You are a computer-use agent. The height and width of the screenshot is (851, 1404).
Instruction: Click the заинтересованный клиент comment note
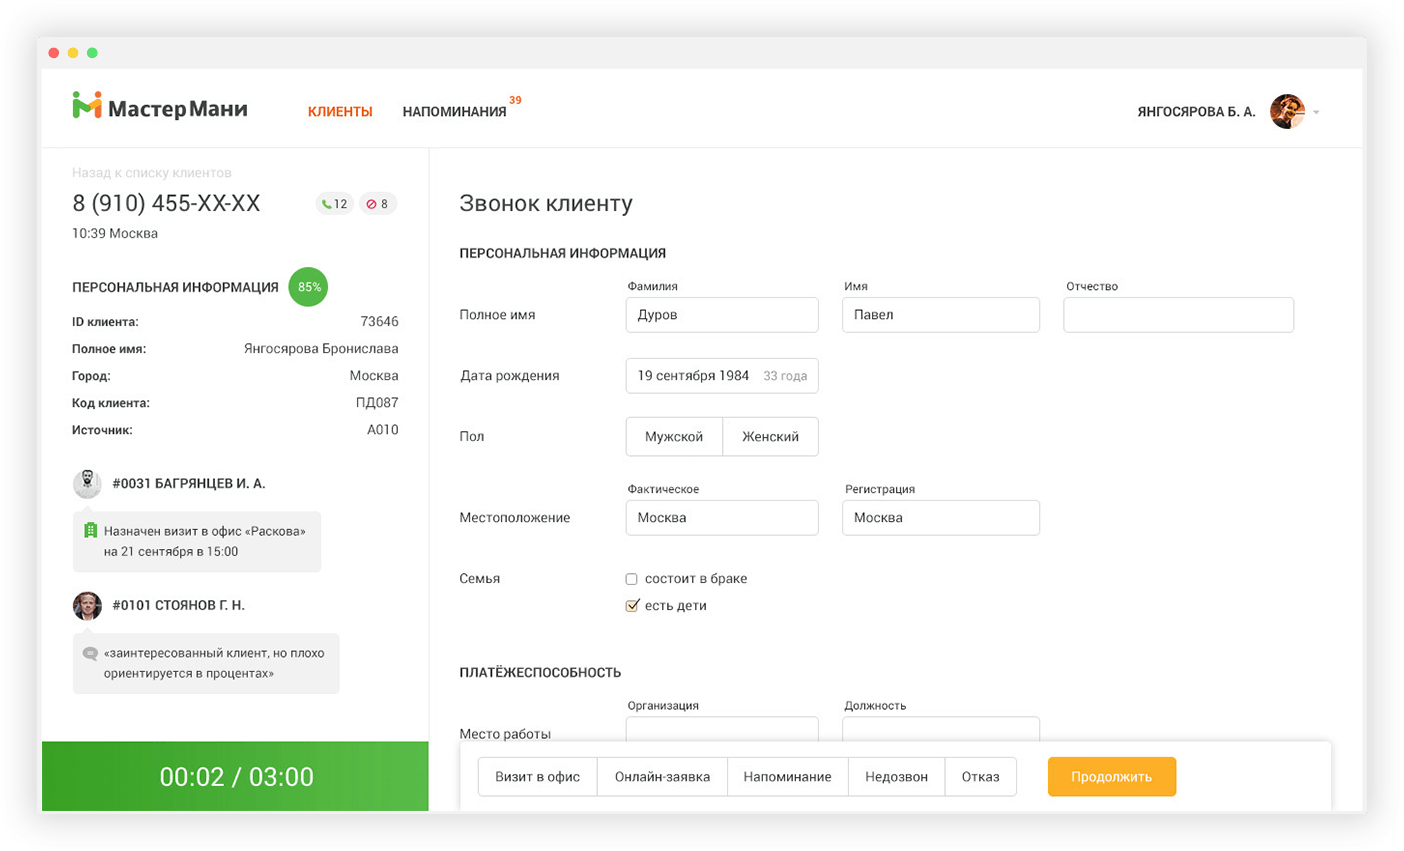coord(206,664)
